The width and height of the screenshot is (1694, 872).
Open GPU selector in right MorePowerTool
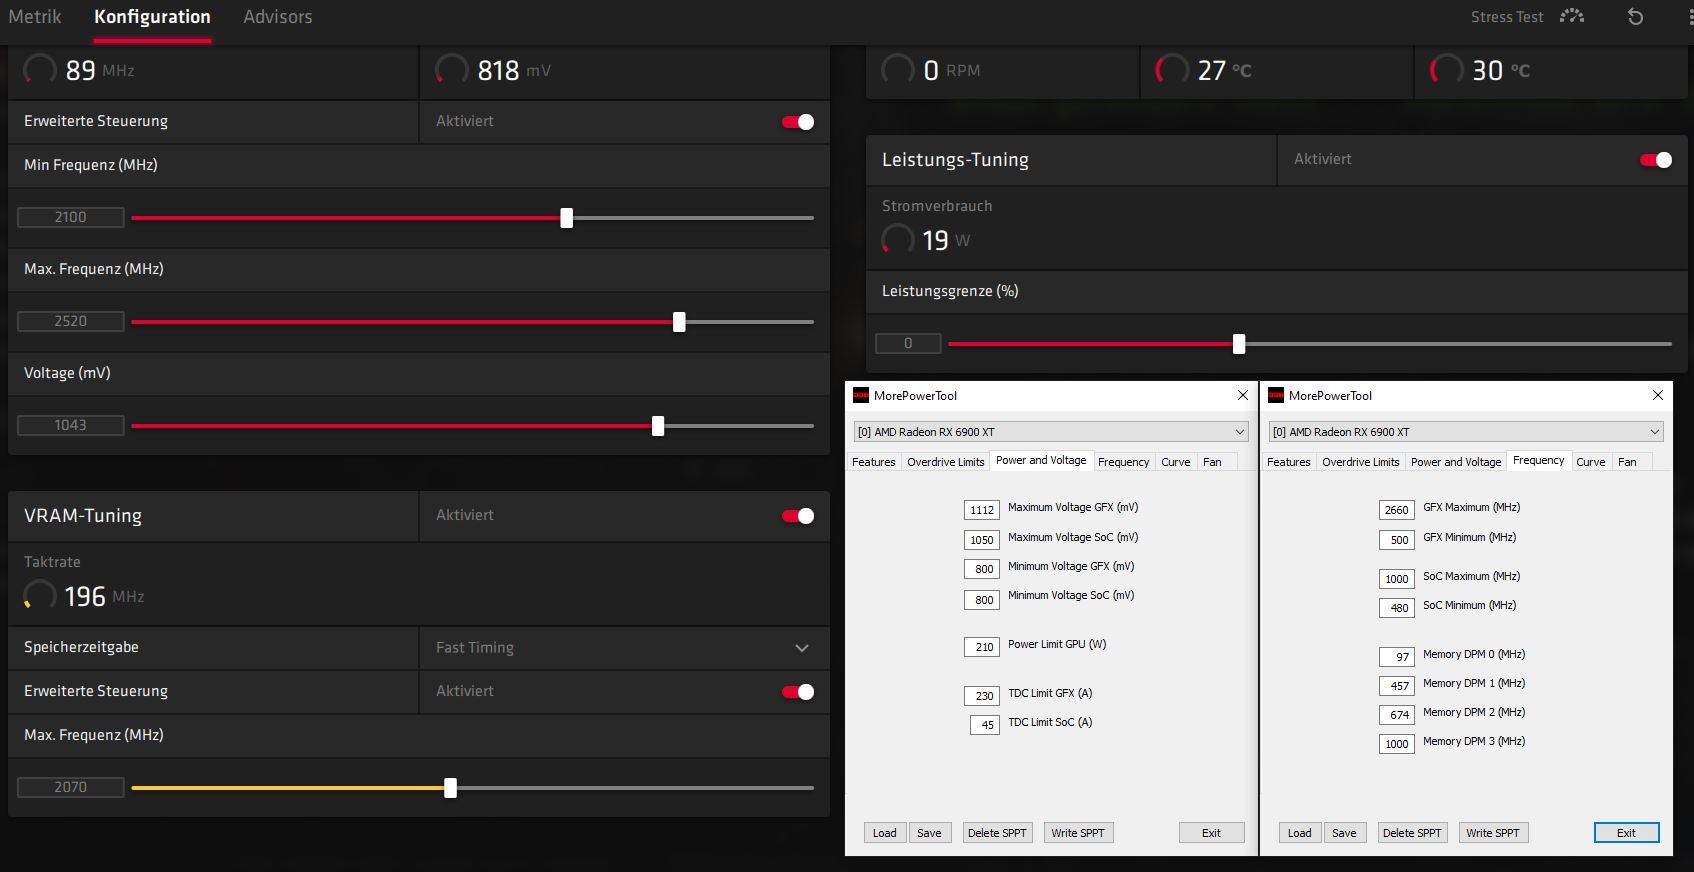(1466, 432)
